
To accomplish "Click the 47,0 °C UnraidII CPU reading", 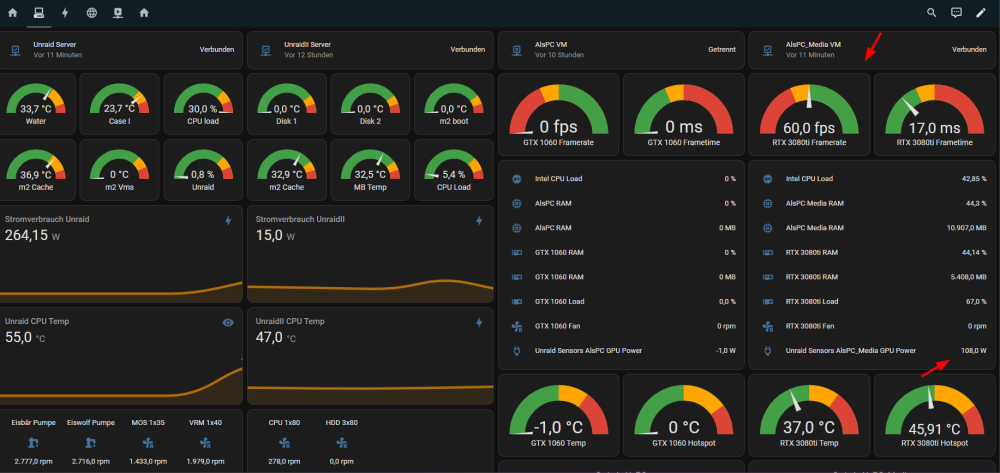I will point(278,338).
